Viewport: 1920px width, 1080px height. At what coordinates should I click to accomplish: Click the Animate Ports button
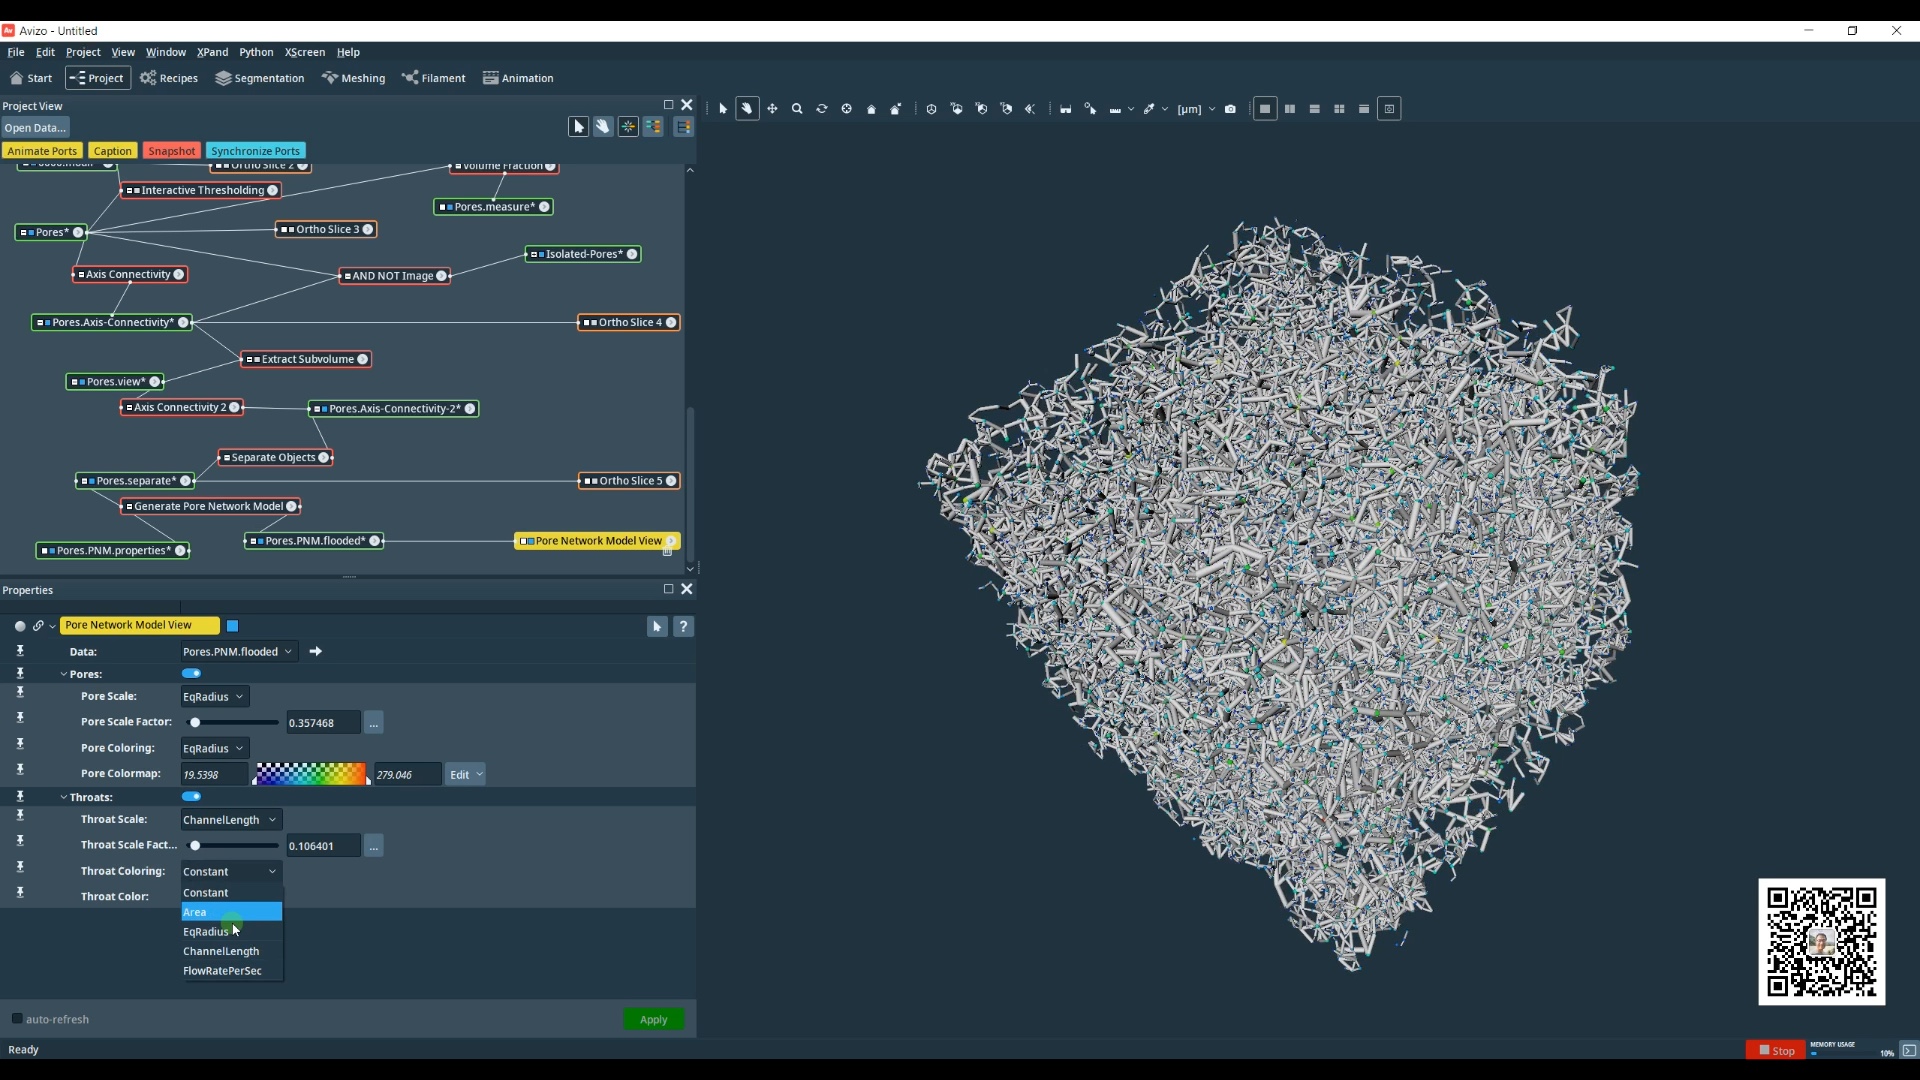pos(42,151)
